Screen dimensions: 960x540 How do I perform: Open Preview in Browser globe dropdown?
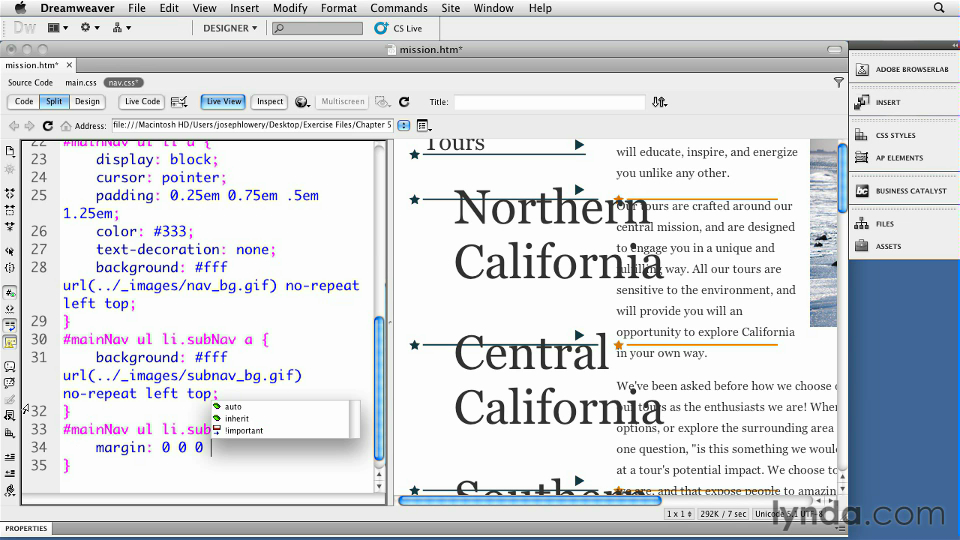302,102
